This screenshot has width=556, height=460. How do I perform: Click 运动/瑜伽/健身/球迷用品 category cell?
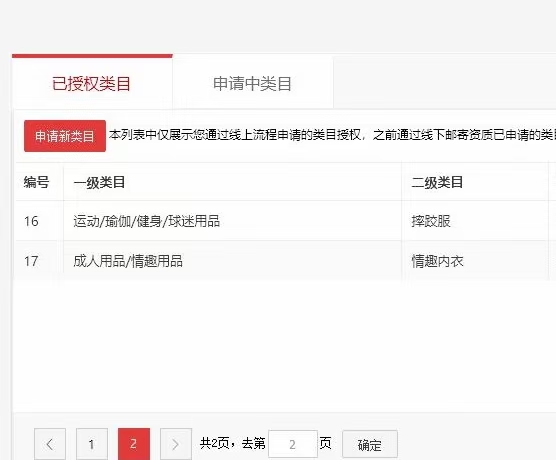click(146, 221)
